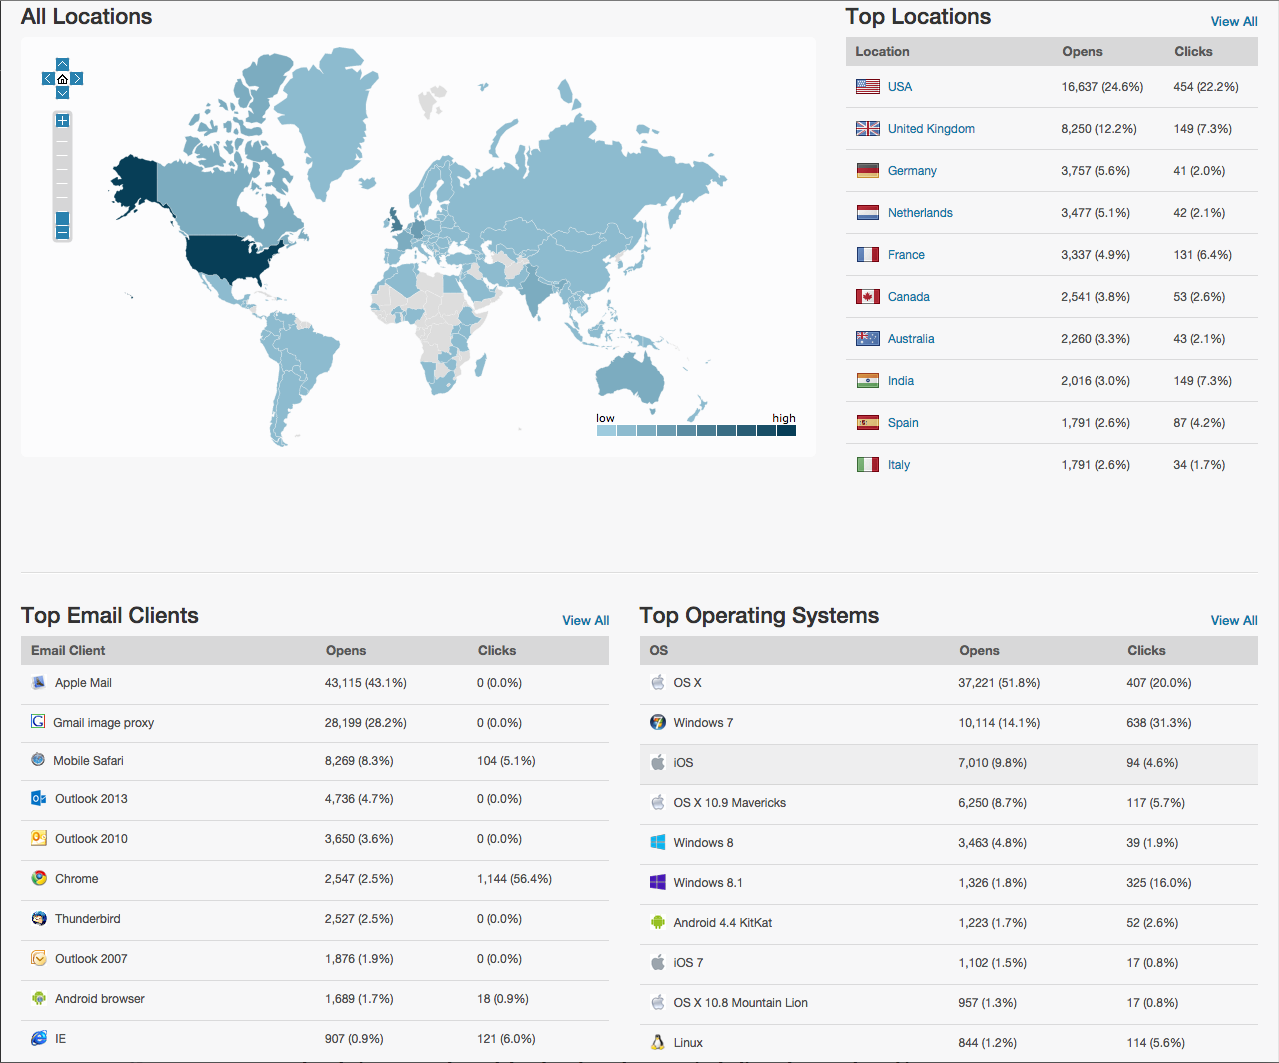
Task: Click the Germany flag icon
Action: tap(868, 171)
